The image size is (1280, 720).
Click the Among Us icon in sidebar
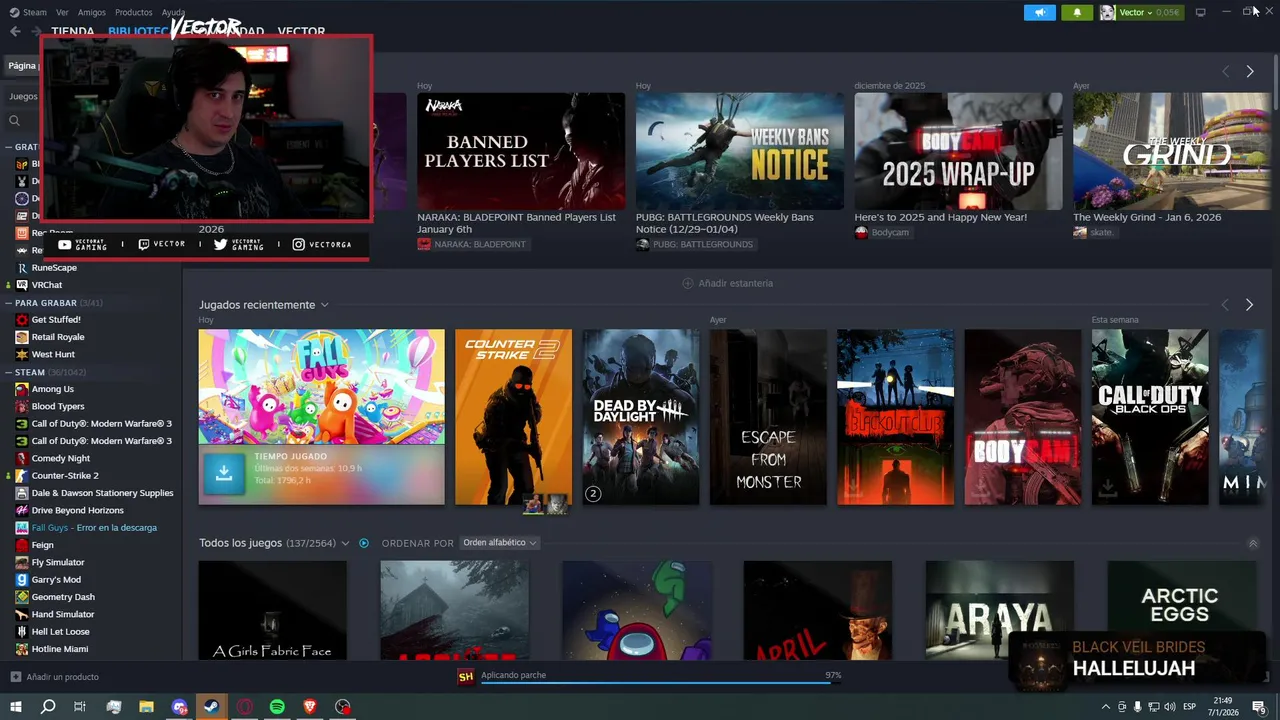point(22,389)
